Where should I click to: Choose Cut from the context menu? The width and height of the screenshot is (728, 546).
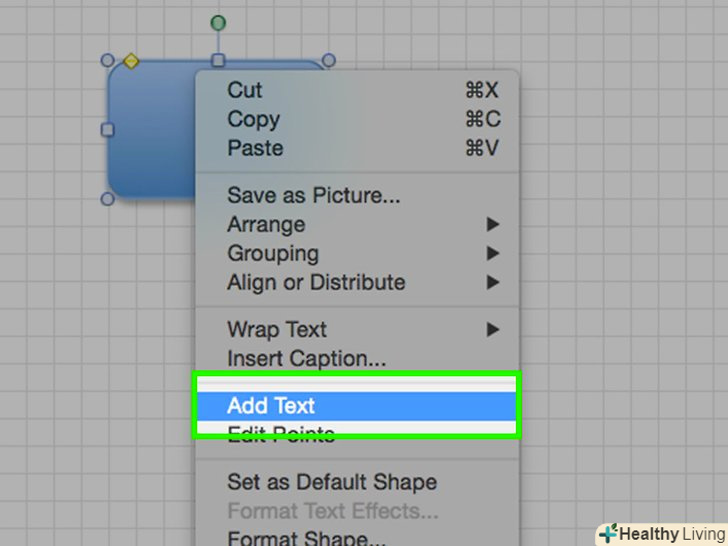click(244, 90)
